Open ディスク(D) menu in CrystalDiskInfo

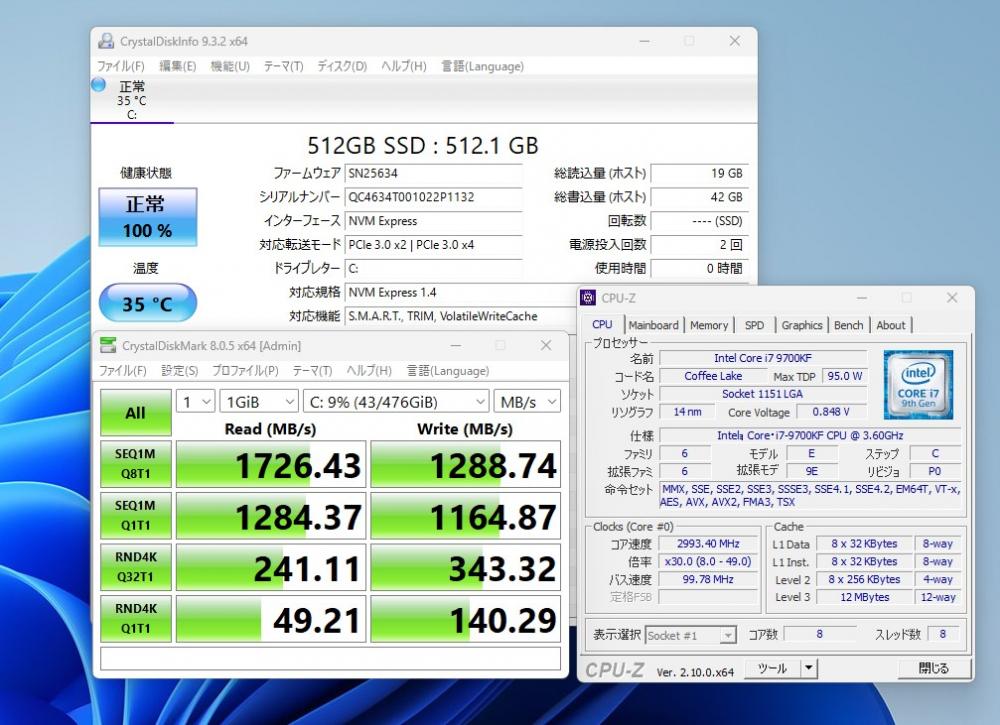click(x=342, y=66)
